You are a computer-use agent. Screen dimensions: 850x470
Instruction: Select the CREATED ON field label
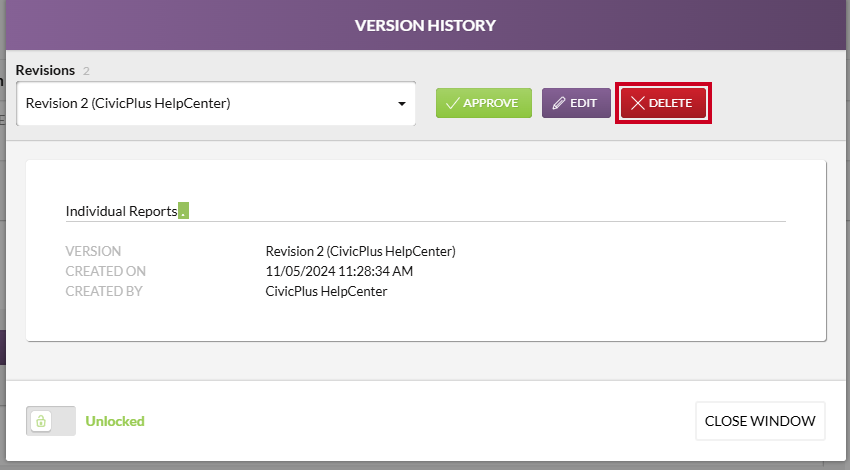(106, 271)
